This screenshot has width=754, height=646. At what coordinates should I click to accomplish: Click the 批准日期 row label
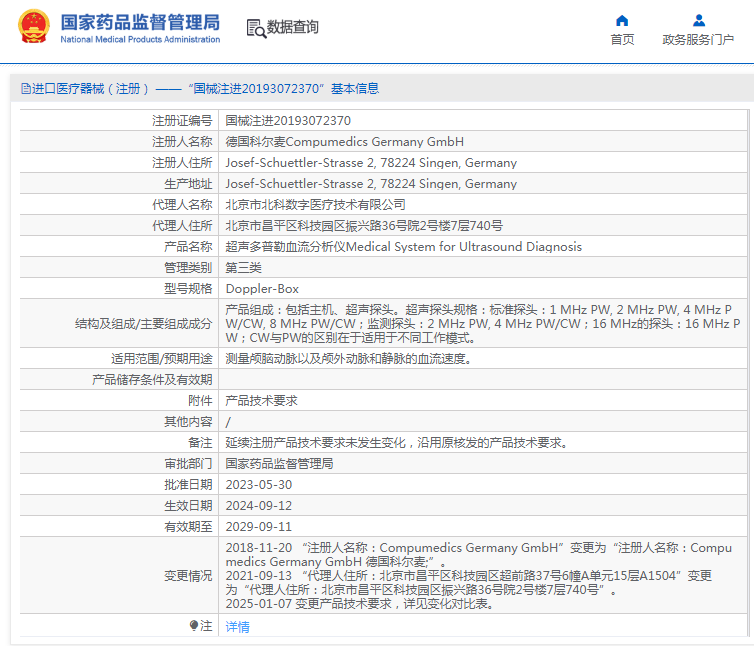(x=188, y=485)
